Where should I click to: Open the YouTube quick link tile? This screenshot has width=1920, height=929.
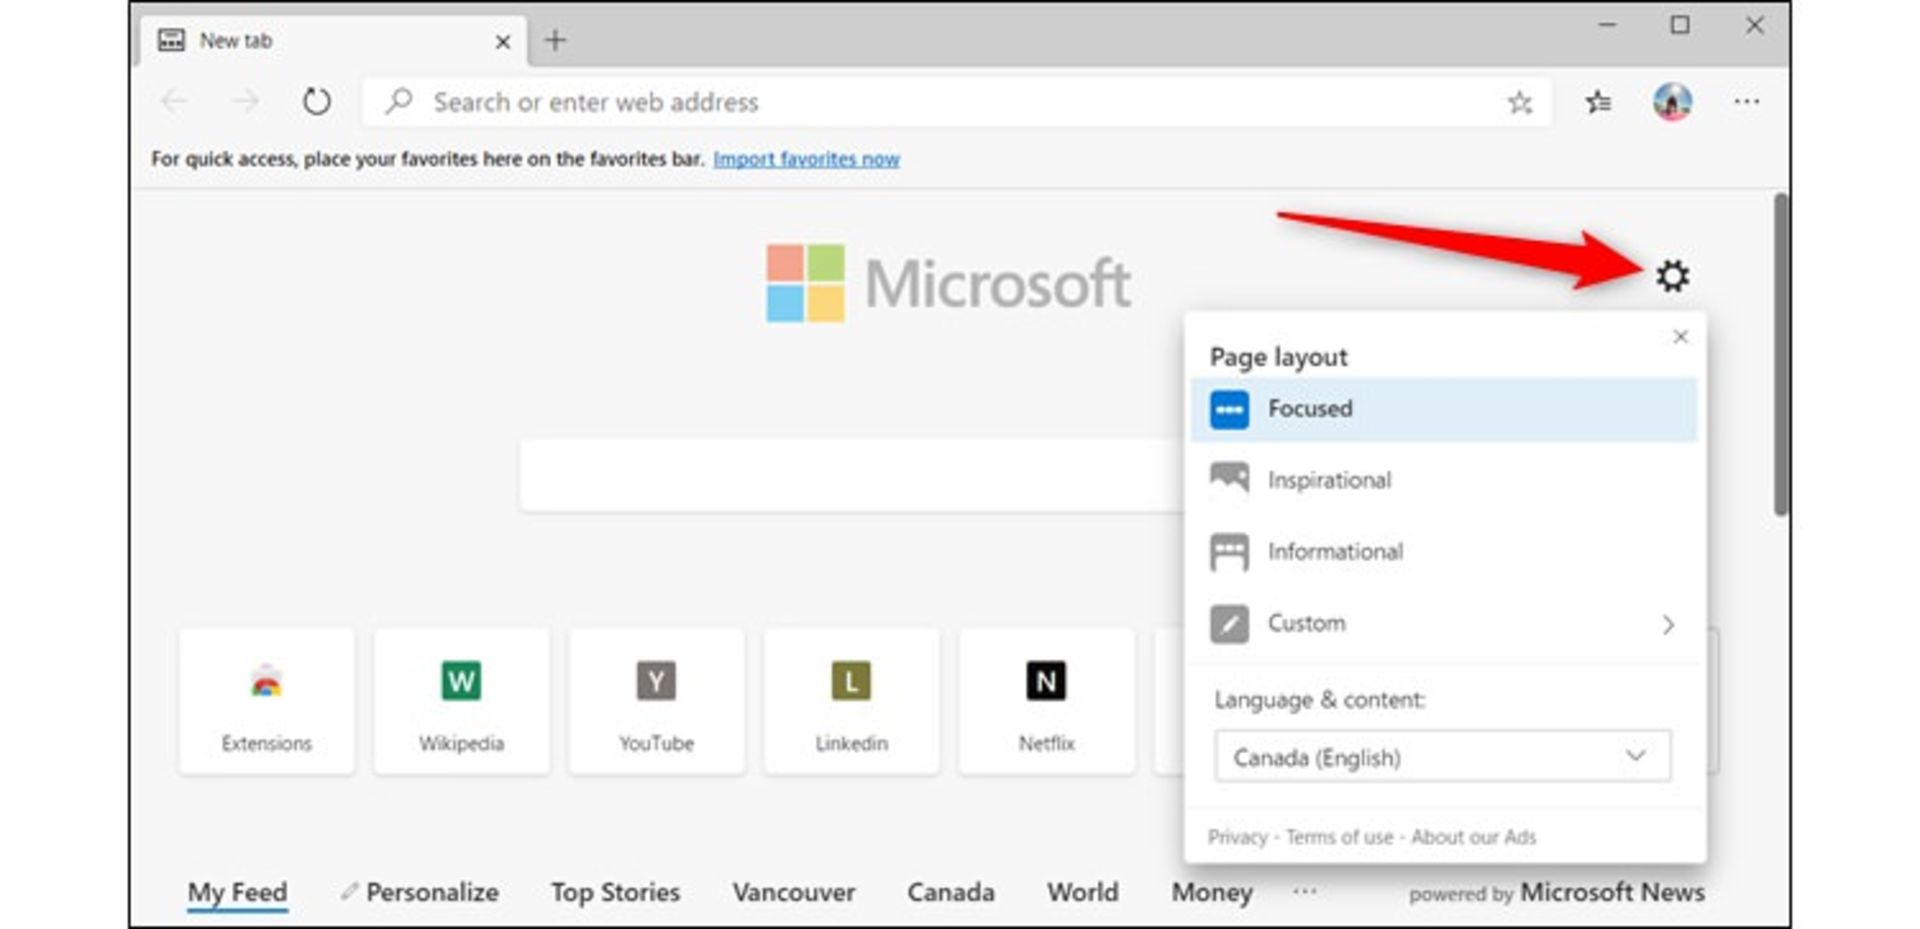[656, 701]
